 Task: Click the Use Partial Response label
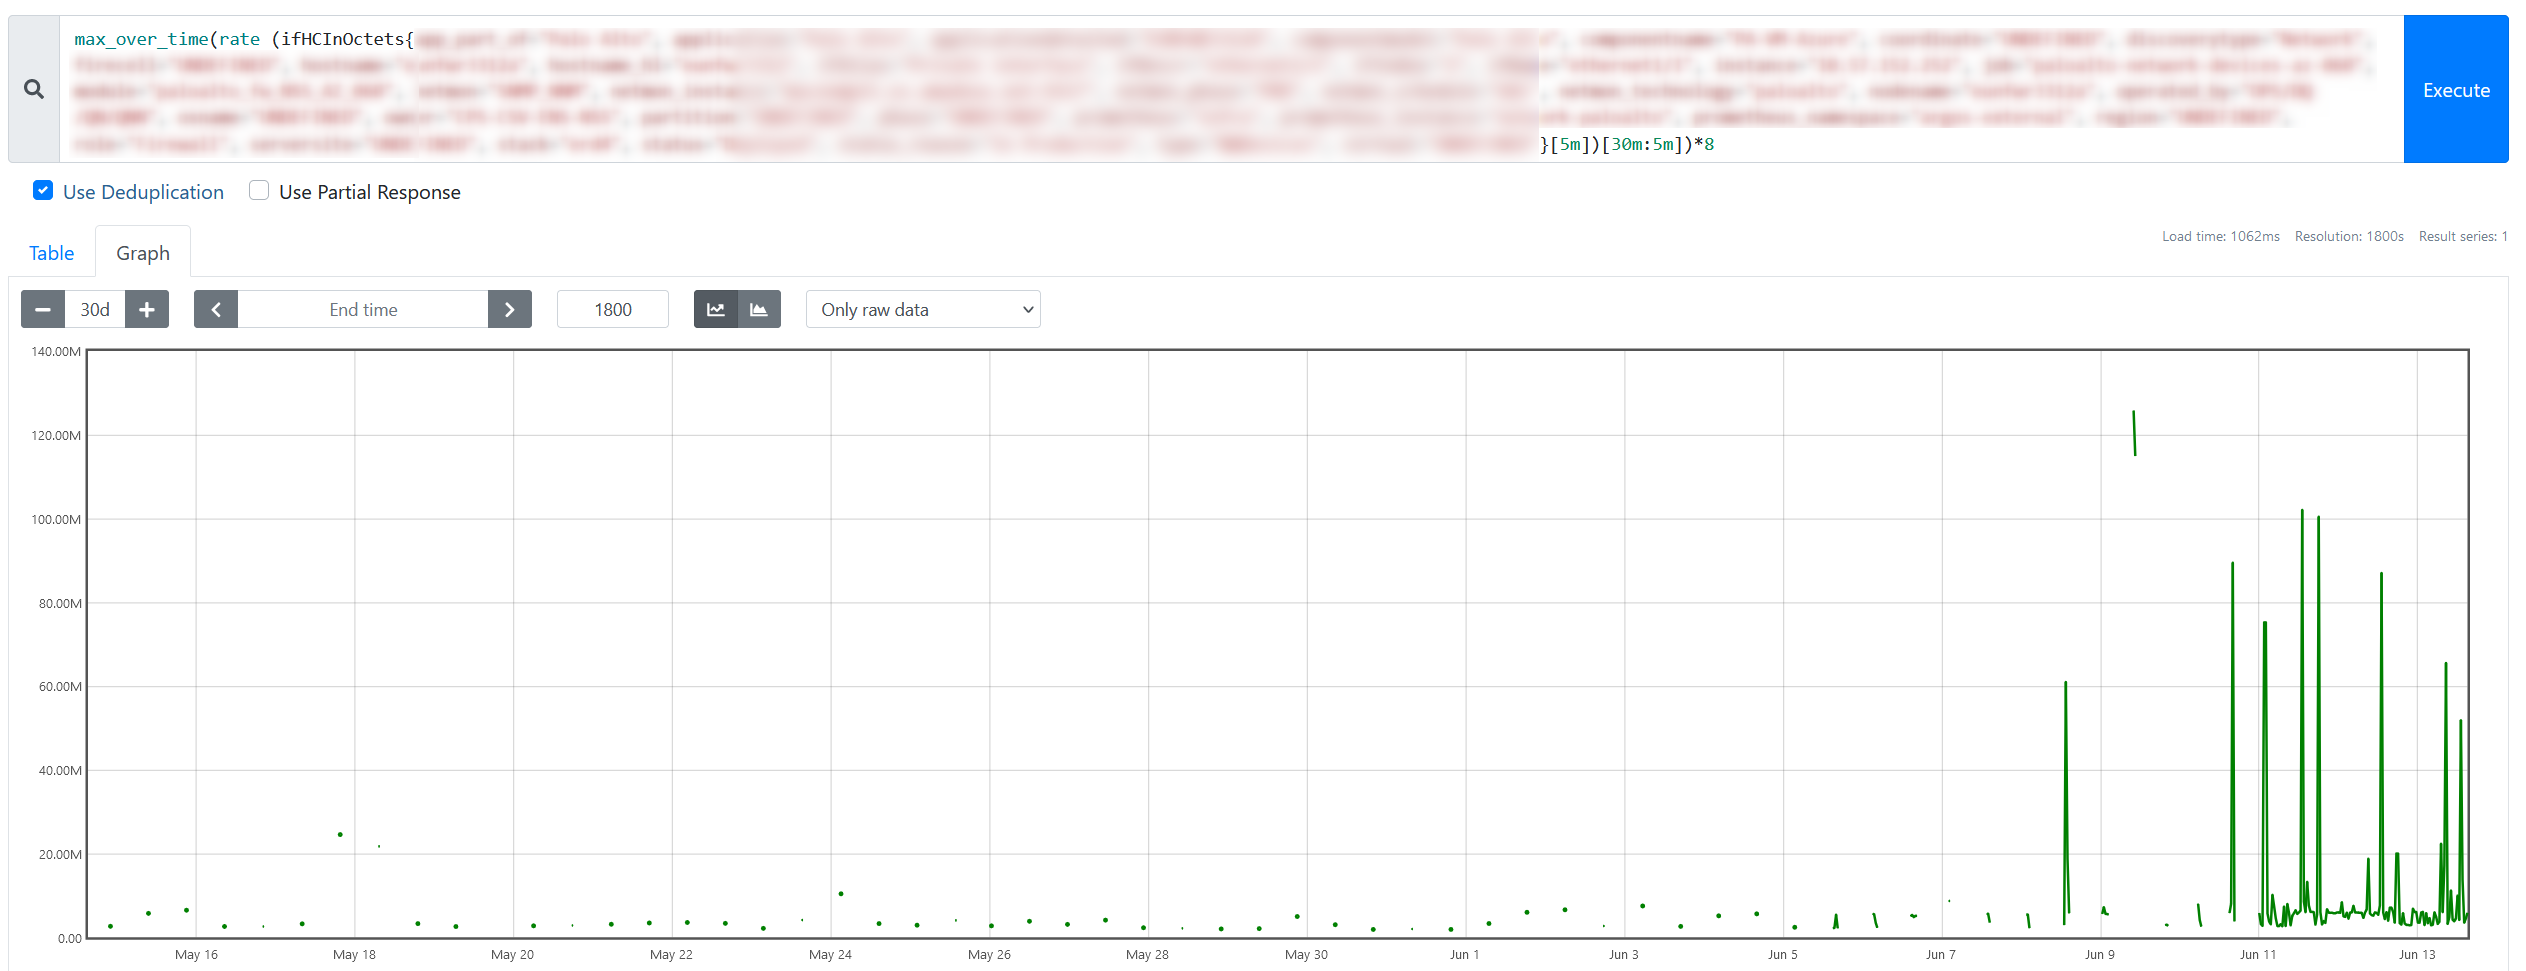pos(370,192)
